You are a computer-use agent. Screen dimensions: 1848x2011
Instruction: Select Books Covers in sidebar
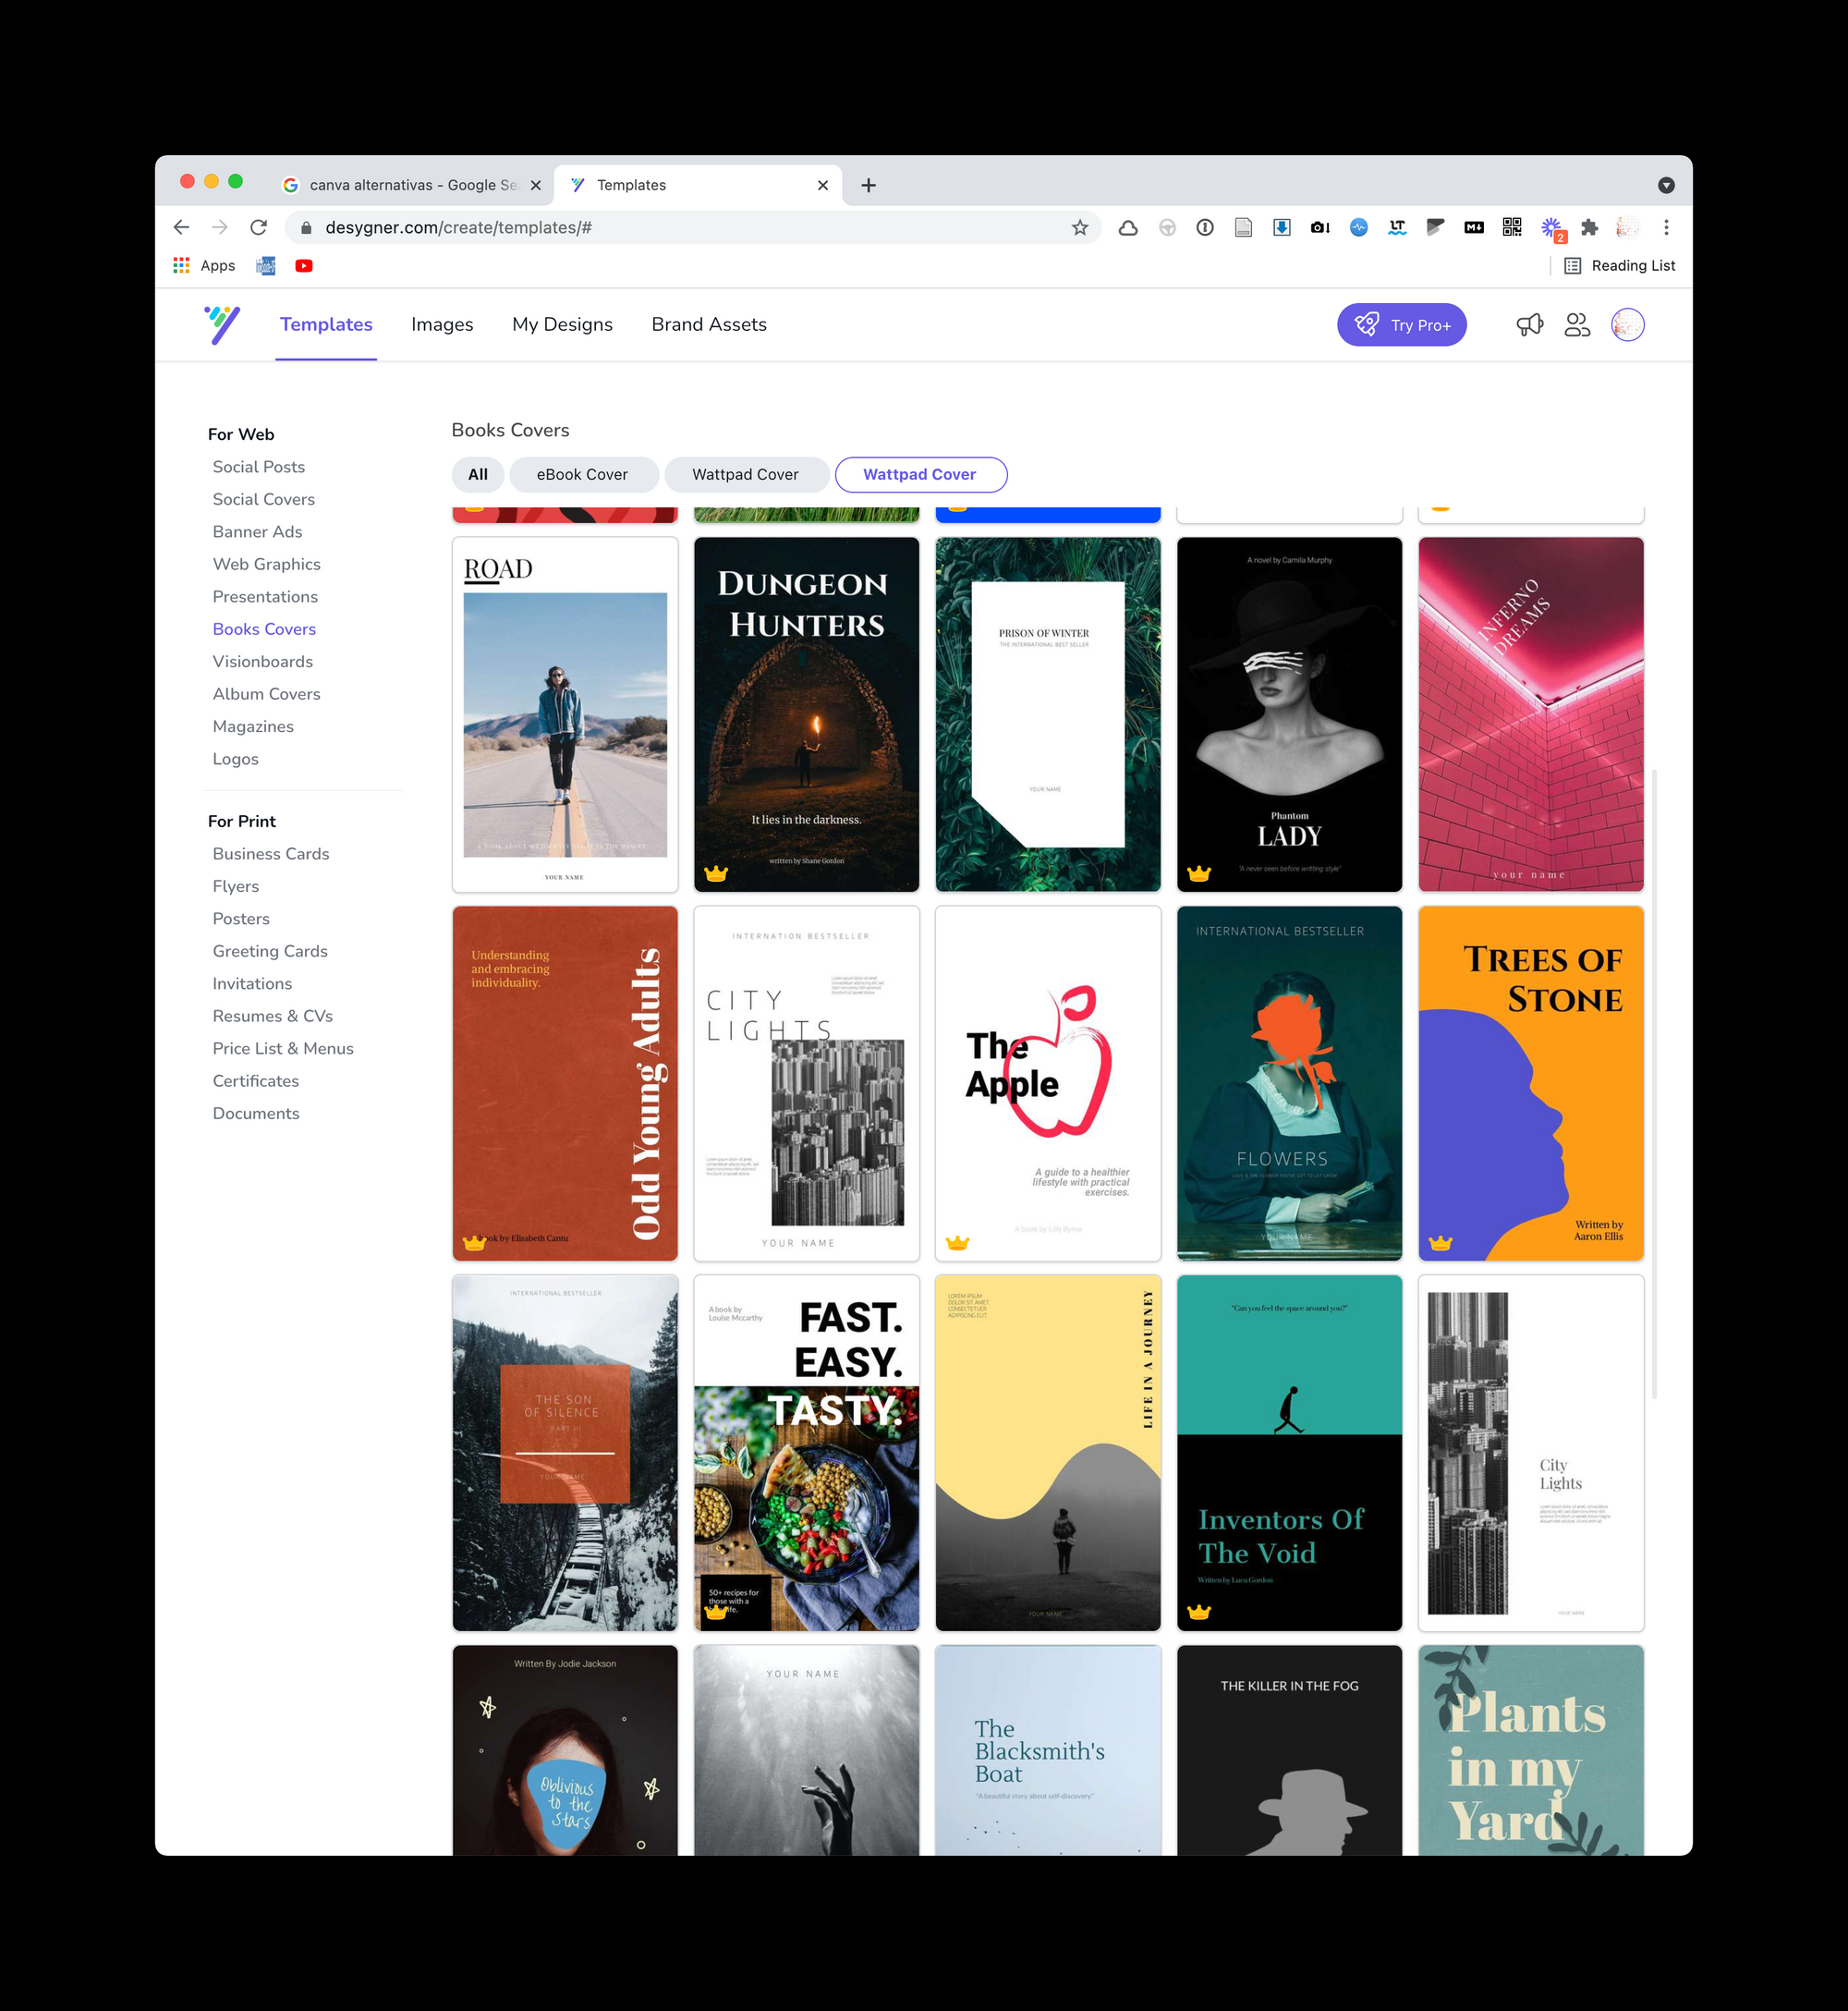264,629
